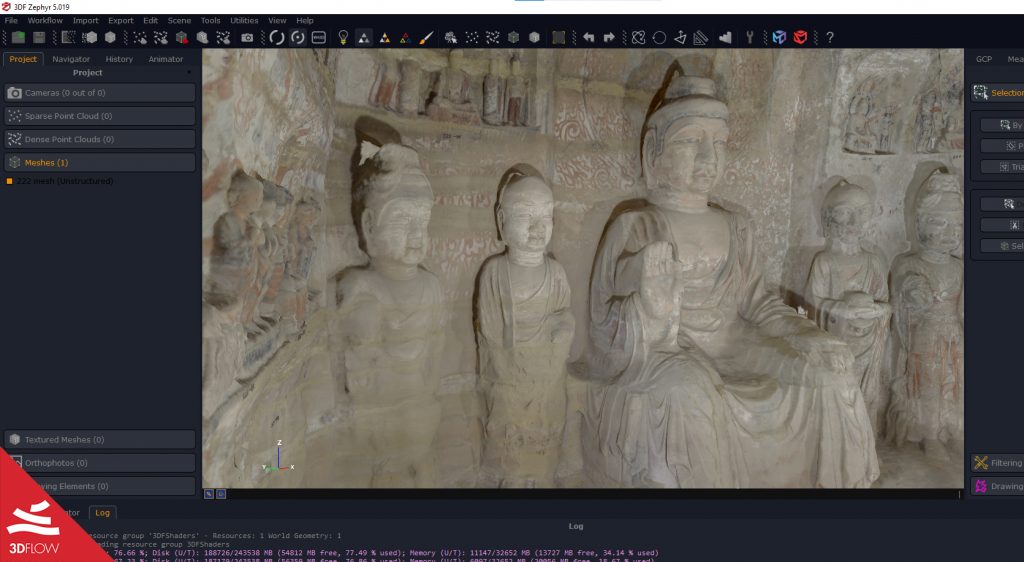Click the staircase-shaped toolbar icon
1024x562 pixels.
(725, 38)
